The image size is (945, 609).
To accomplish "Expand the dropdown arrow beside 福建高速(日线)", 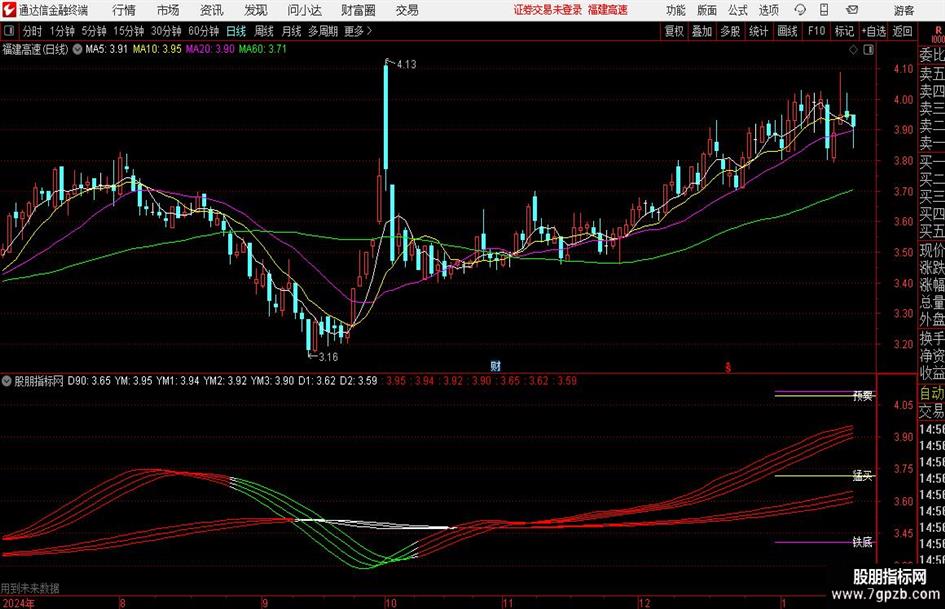I will pos(77,49).
